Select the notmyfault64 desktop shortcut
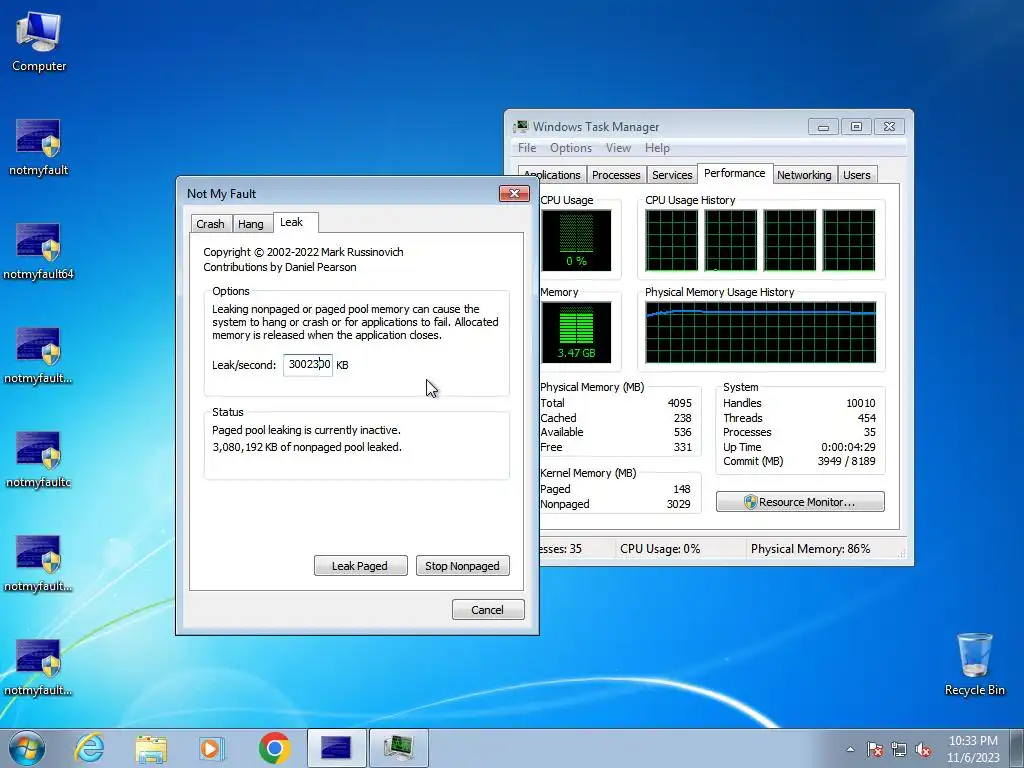Image resolution: width=1024 pixels, height=768 pixels. (39, 251)
